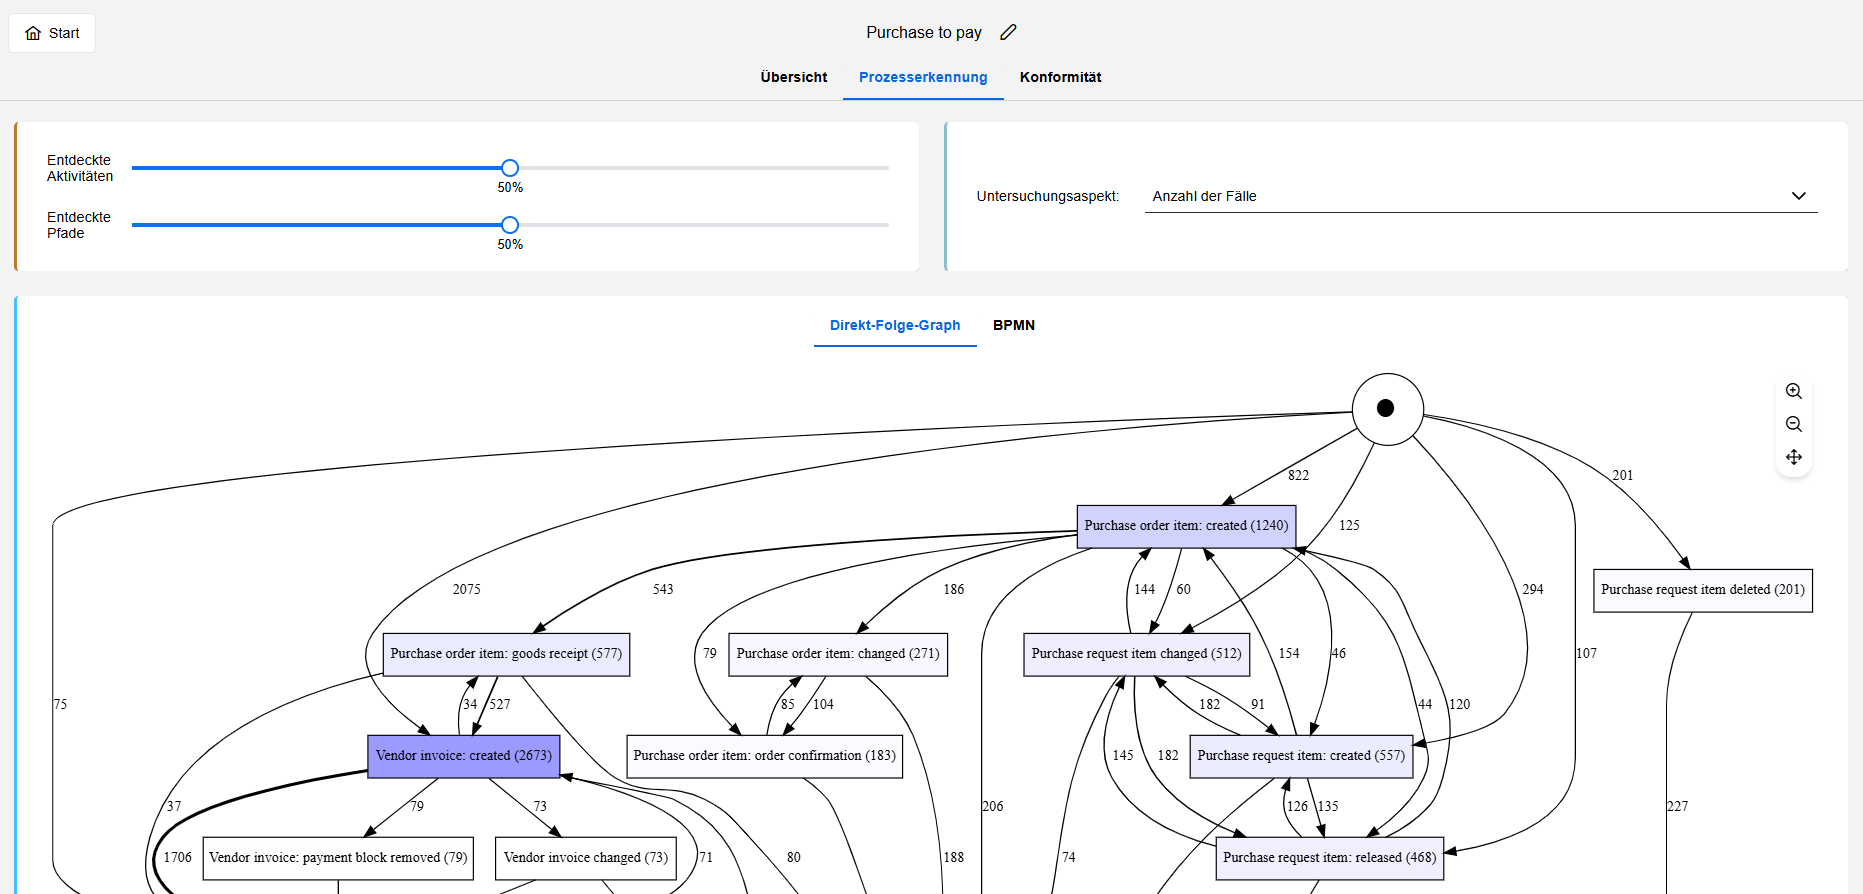Open the Untersuchungsaspekt dropdown arrow
The image size is (1863, 894).
[1798, 196]
